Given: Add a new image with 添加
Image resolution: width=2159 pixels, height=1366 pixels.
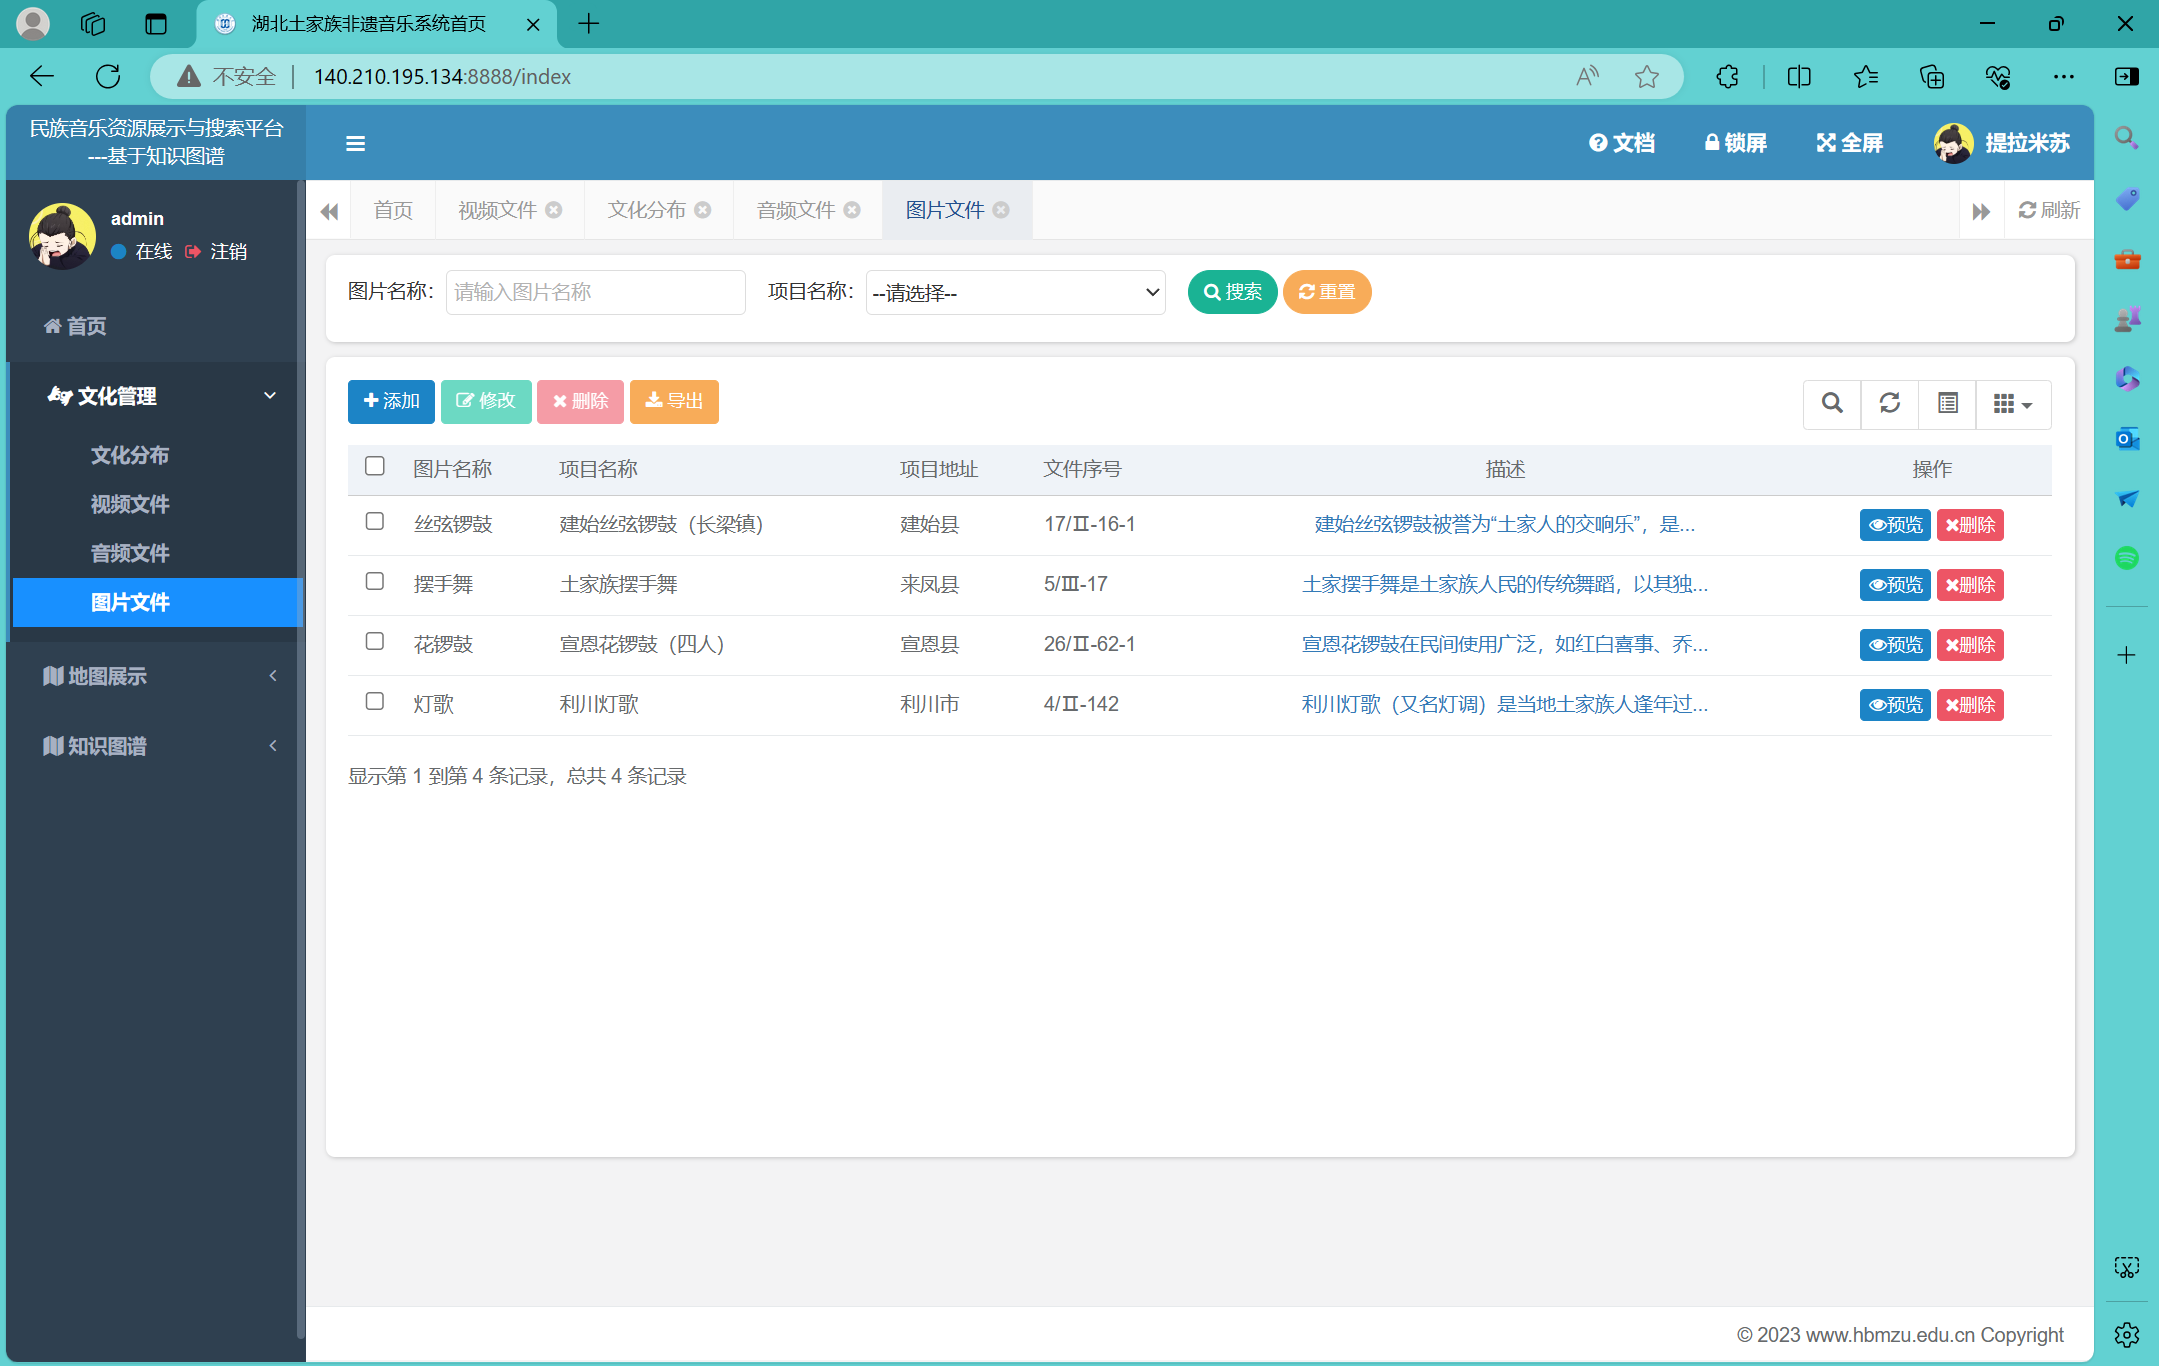Looking at the screenshot, I should click(391, 402).
